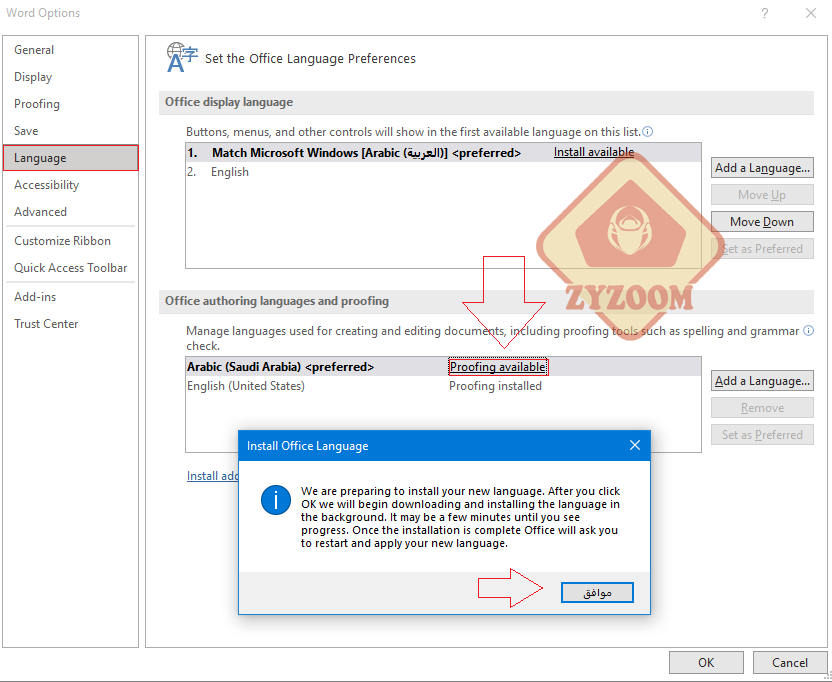Select the Language category in sidebar
Screen dimensions: 832x682
click(71, 158)
